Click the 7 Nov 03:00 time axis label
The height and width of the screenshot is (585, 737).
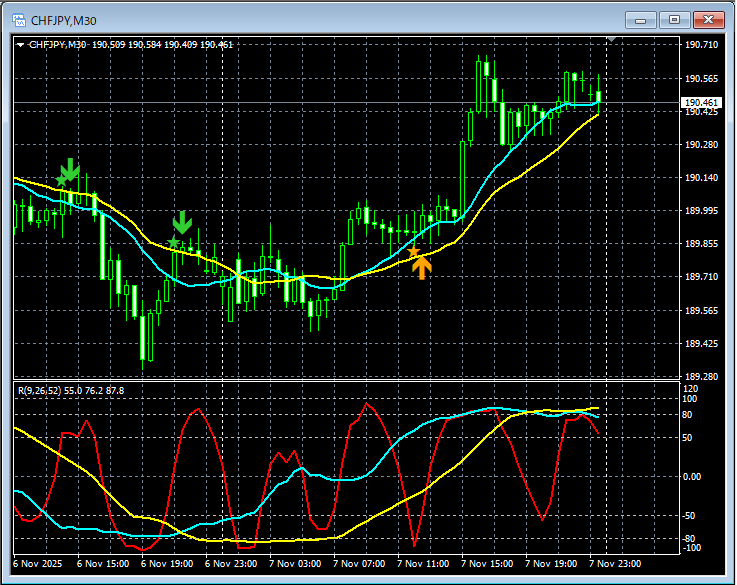click(x=295, y=563)
